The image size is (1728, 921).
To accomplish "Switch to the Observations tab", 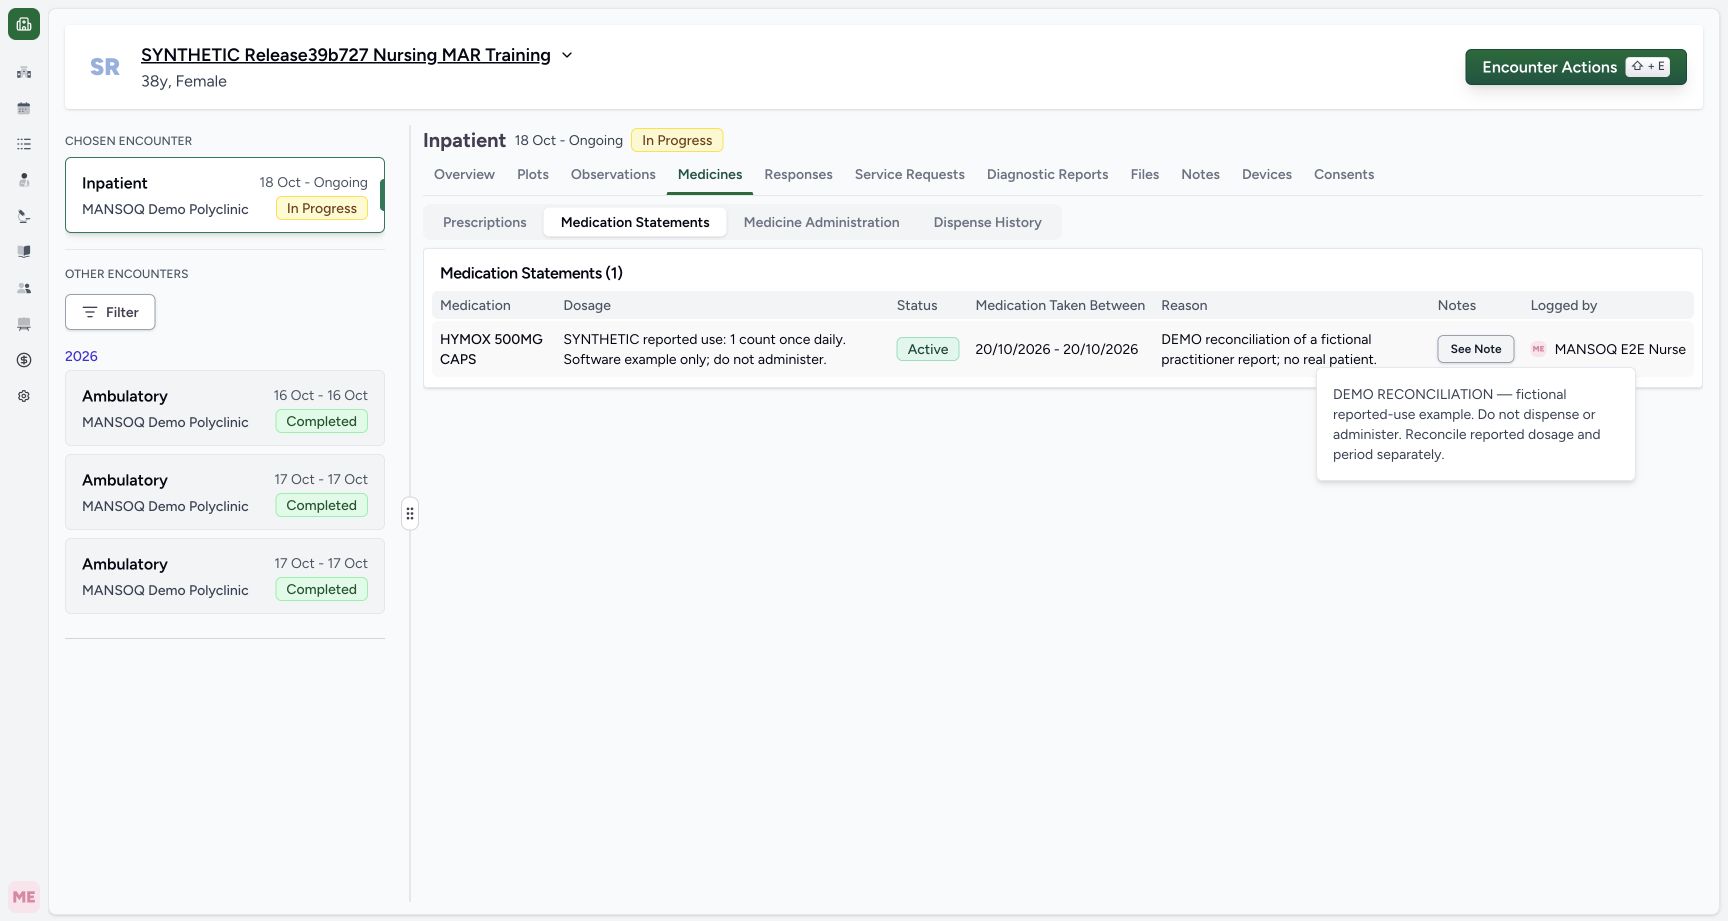I will 613,174.
